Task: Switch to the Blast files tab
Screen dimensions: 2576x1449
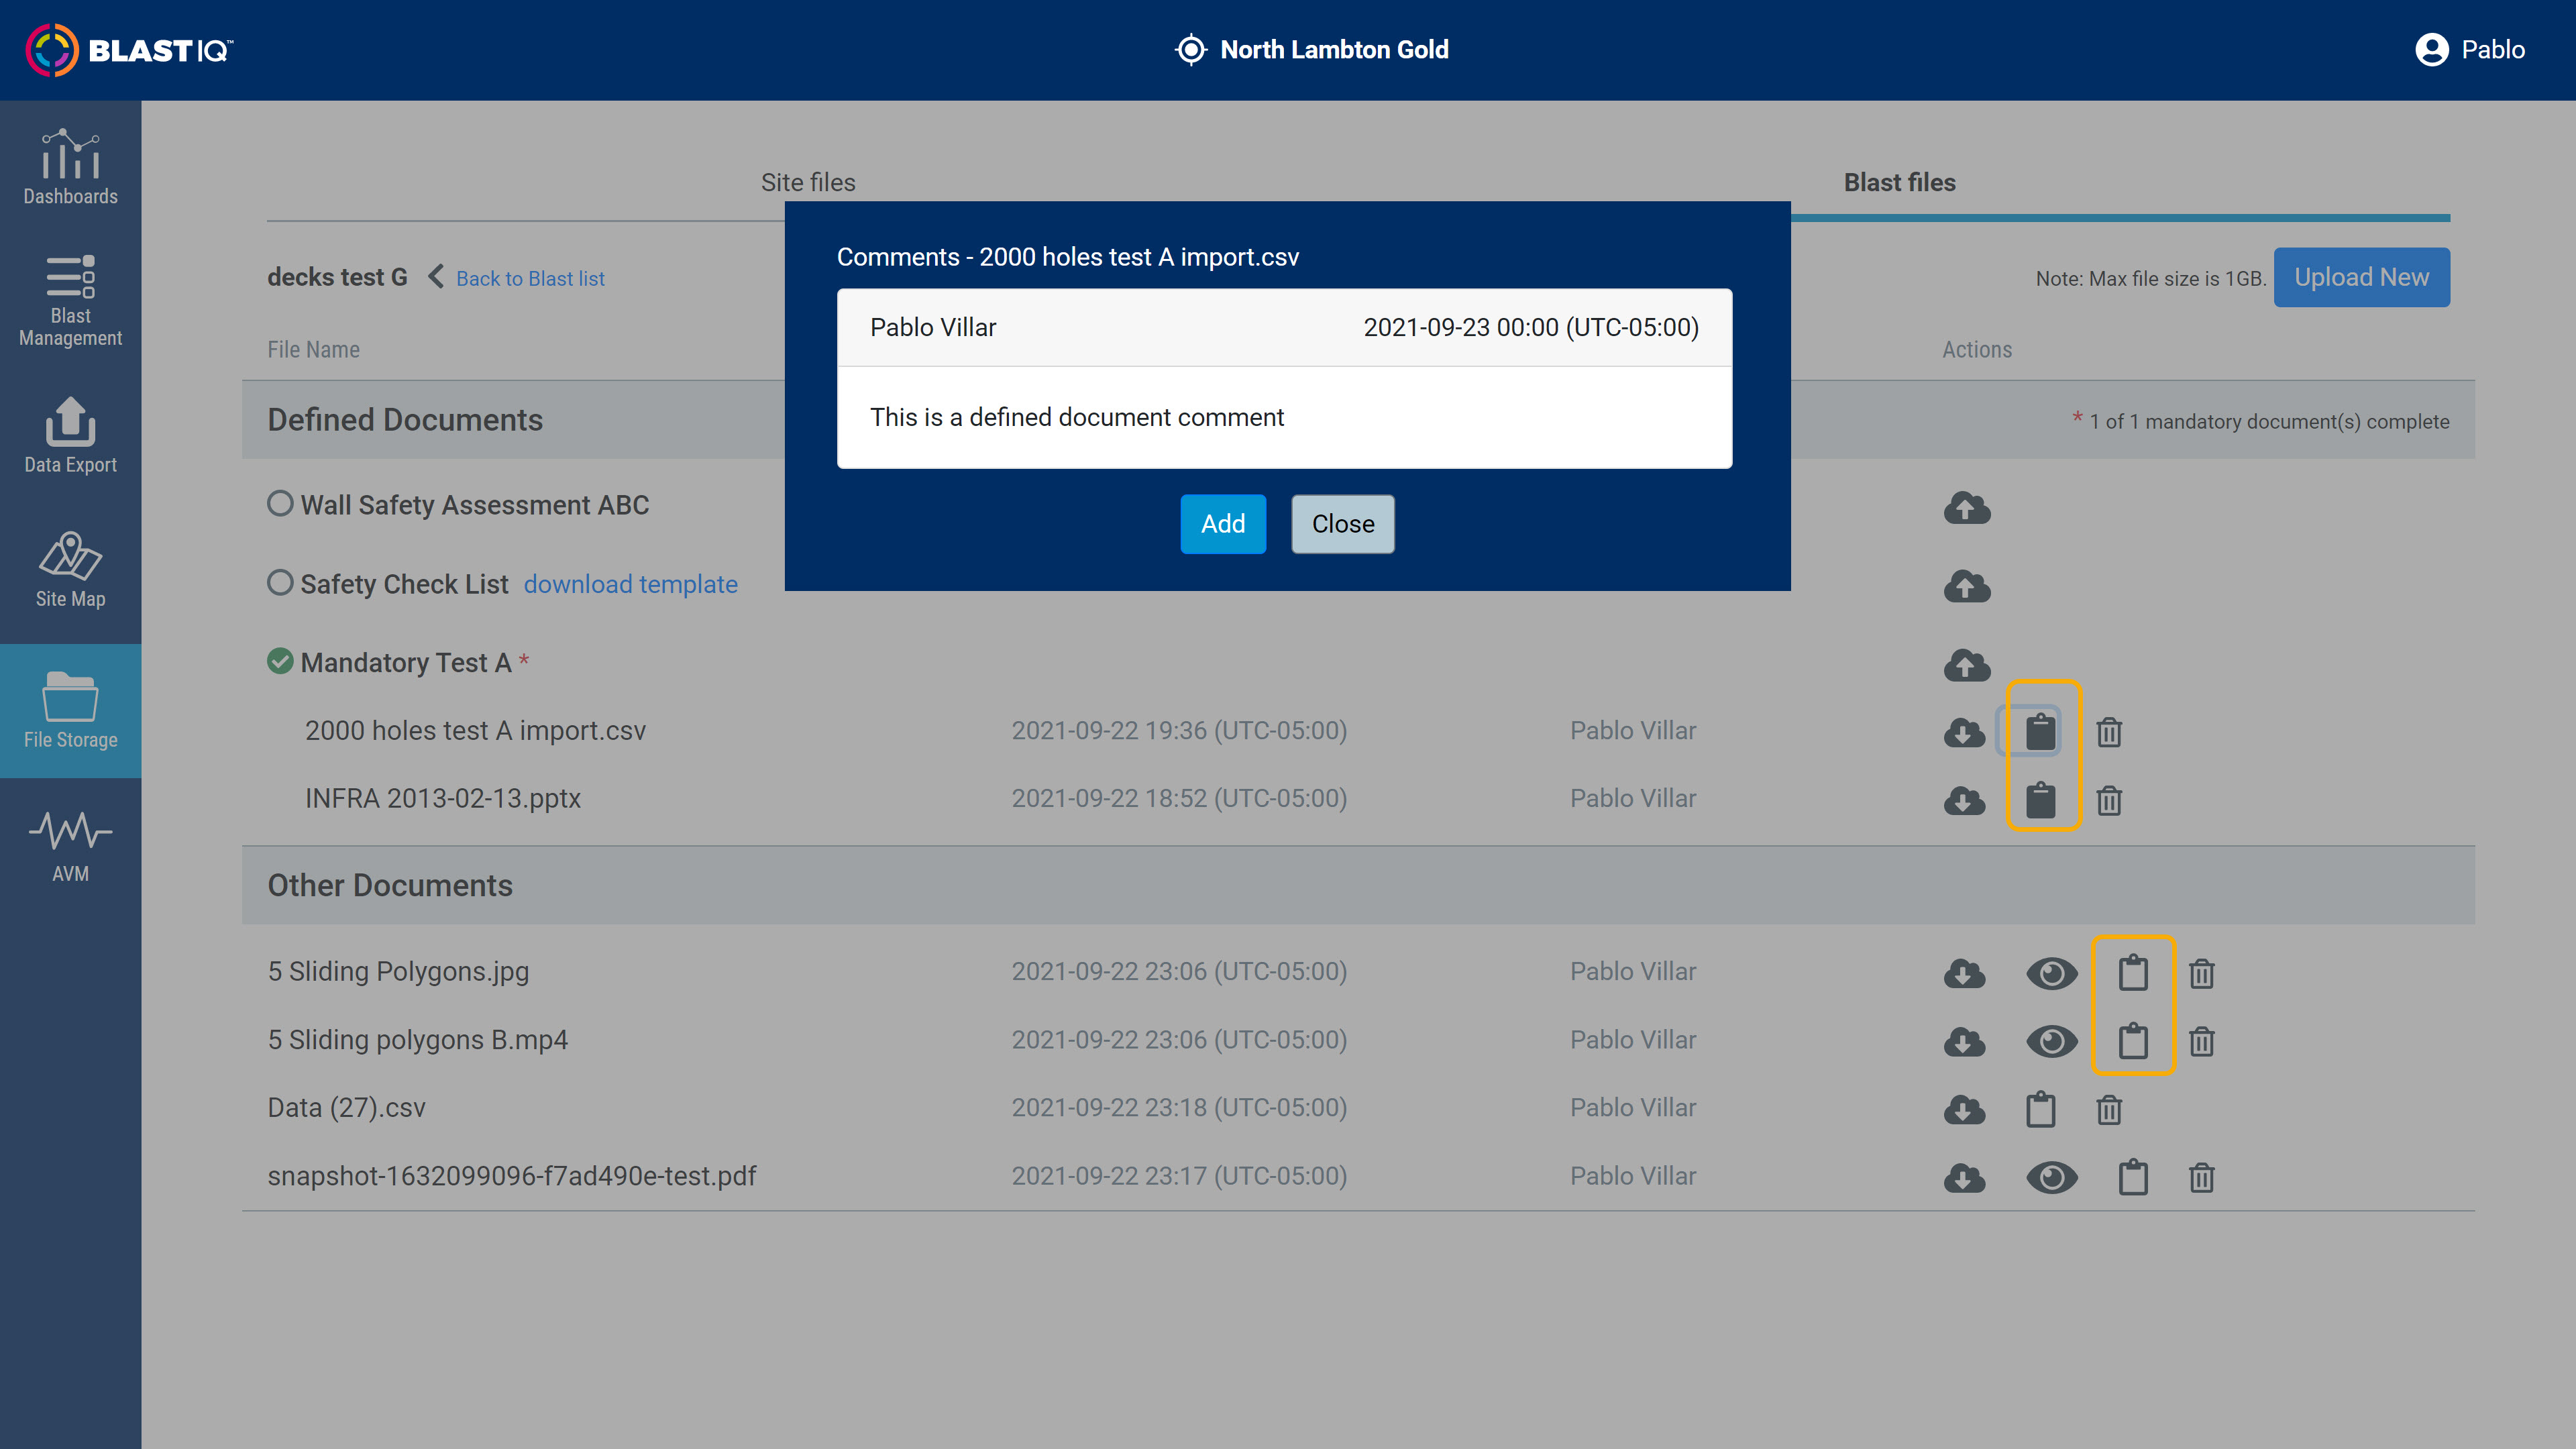Action: pos(1899,182)
